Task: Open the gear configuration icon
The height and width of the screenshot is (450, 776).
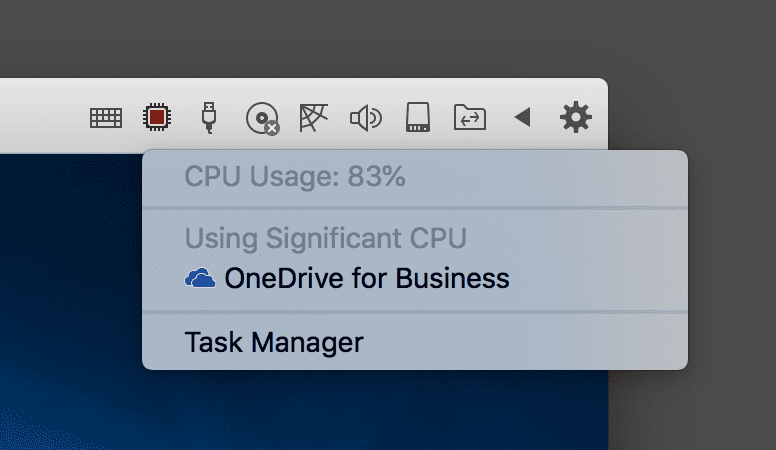Action: tap(576, 117)
